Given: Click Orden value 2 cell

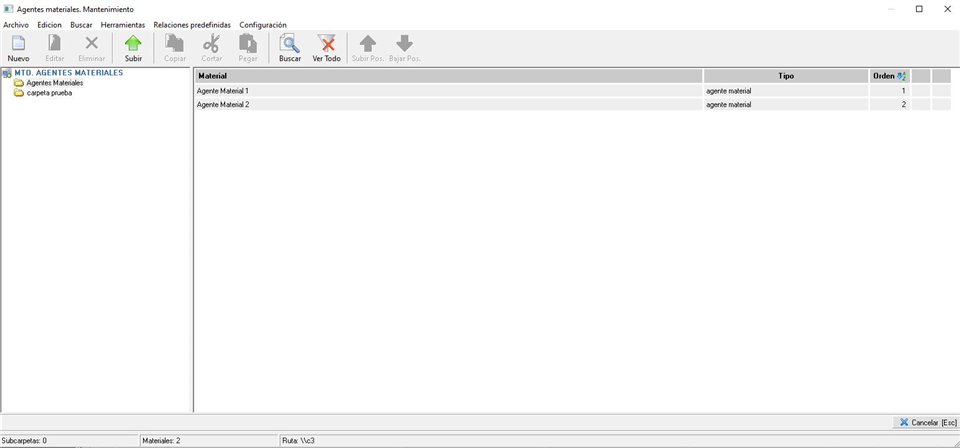Looking at the screenshot, I should coord(890,105).
